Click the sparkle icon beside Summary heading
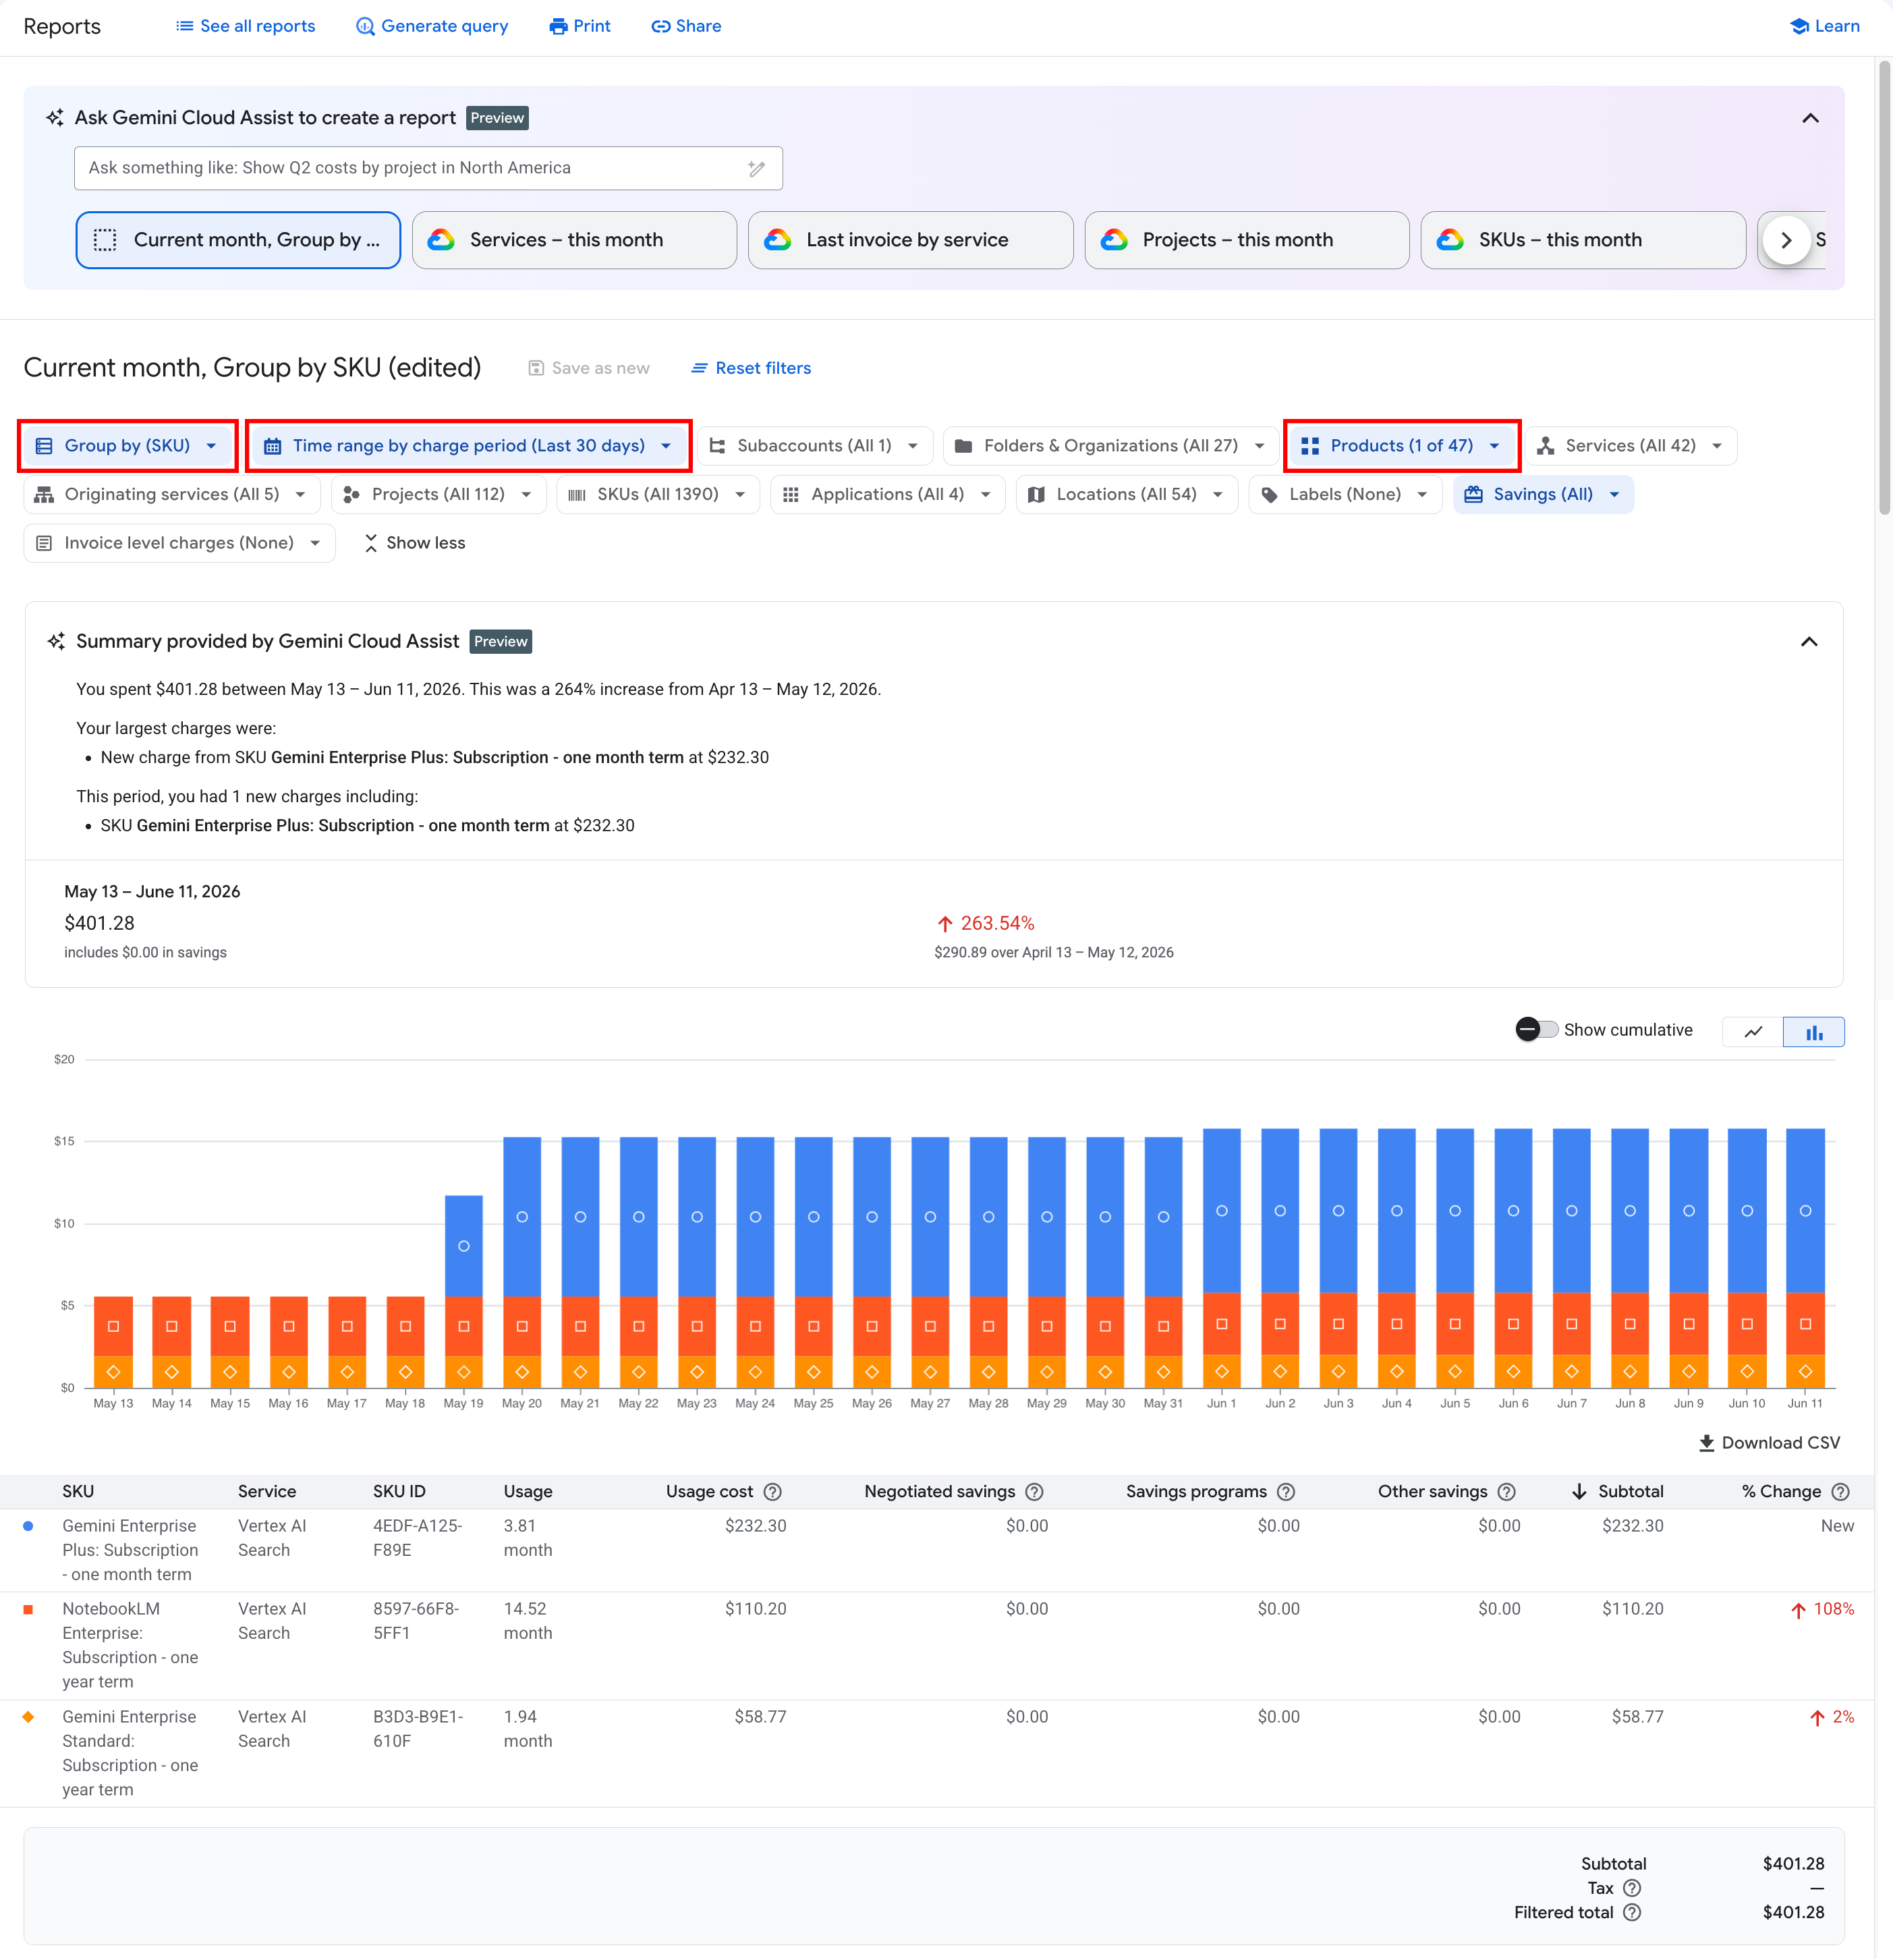 click(x=57, y=641)
